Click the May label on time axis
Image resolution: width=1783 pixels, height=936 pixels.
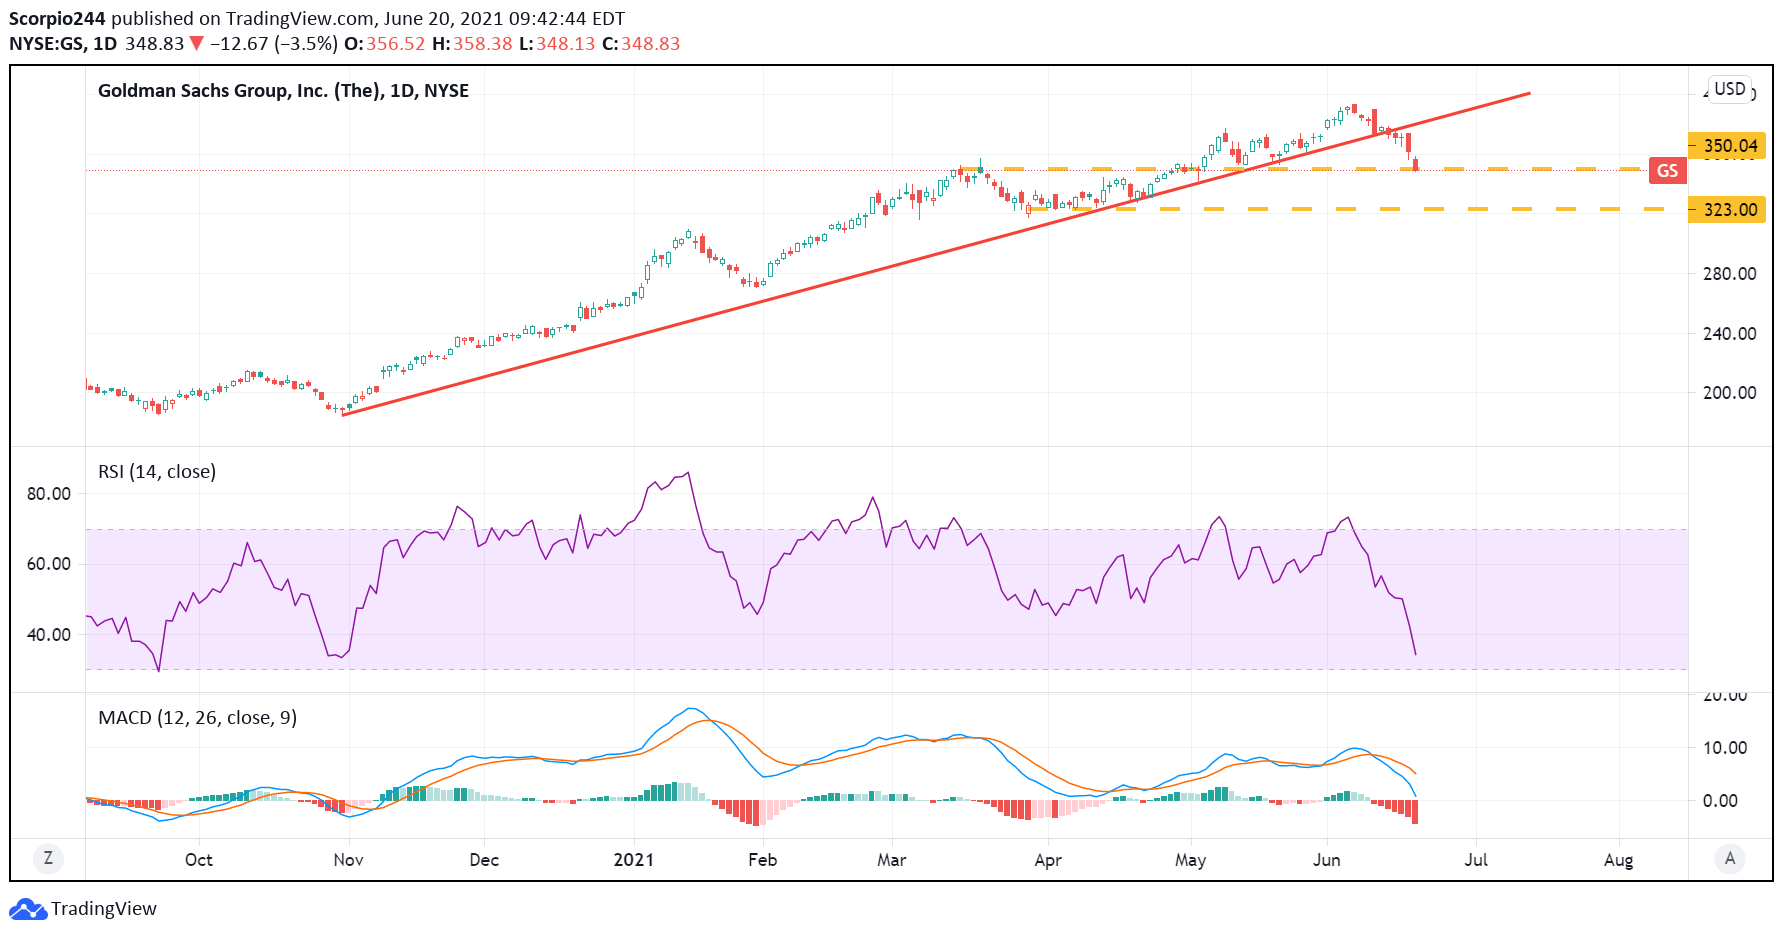(x=1190, y=860)
